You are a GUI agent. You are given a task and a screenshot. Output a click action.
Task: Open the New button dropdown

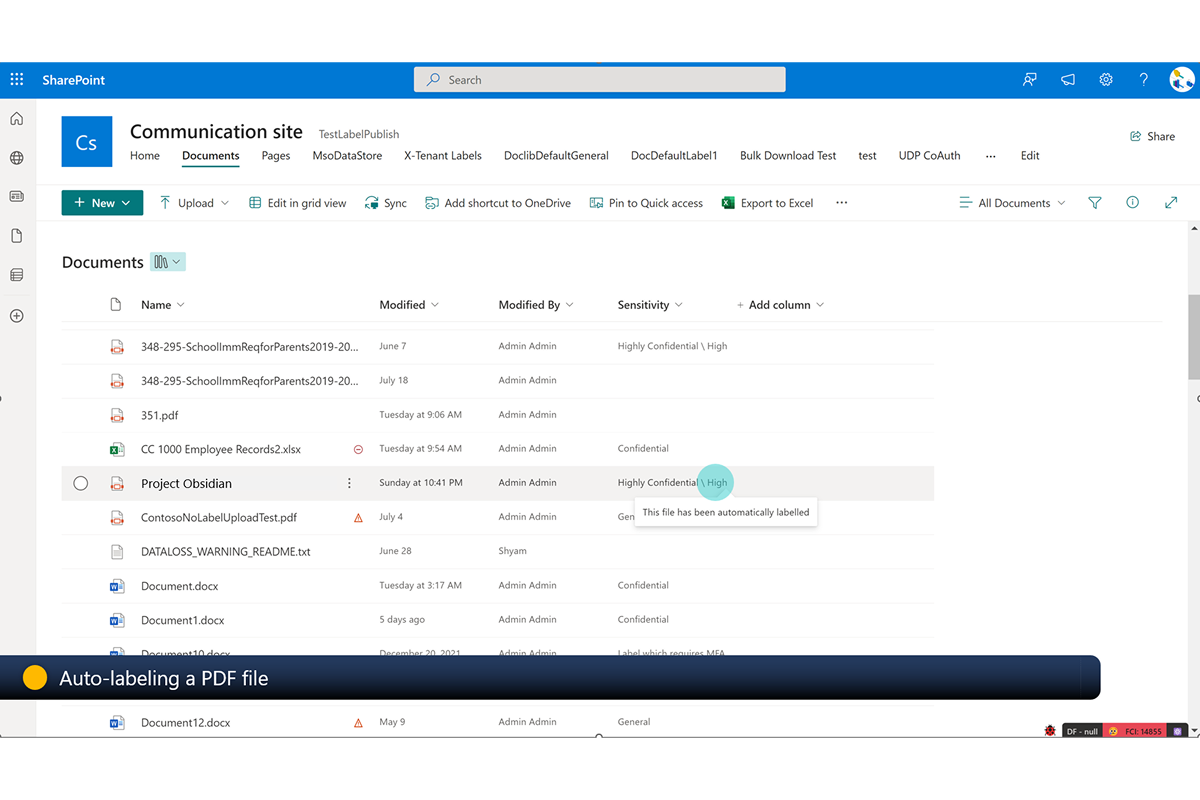(x=102, y=203)
